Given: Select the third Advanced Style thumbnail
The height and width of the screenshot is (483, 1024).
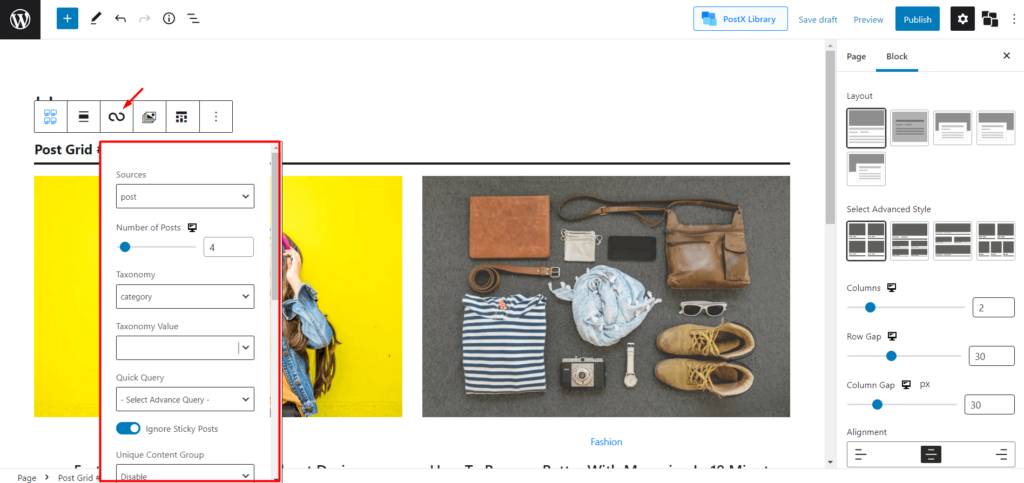Looking at the screenshot, I should pyautogui.click(x=952, y=241).
